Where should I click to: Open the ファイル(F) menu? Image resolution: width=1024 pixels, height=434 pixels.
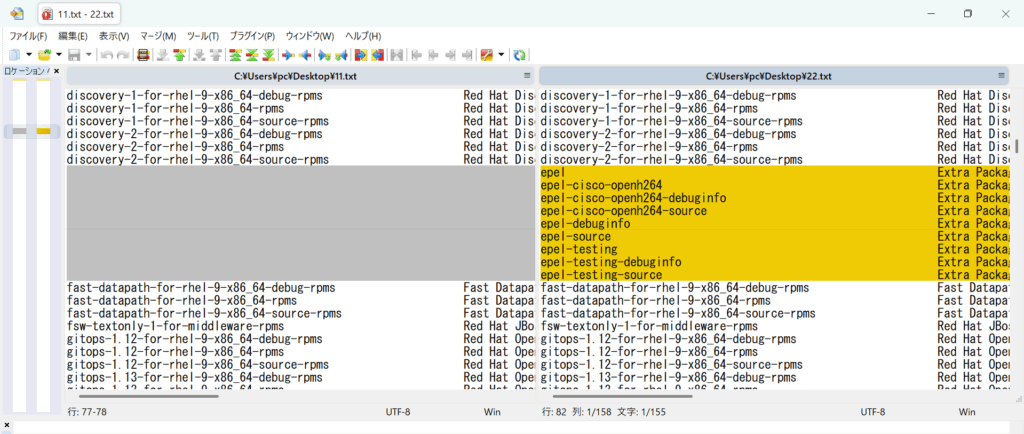[28, 36]
